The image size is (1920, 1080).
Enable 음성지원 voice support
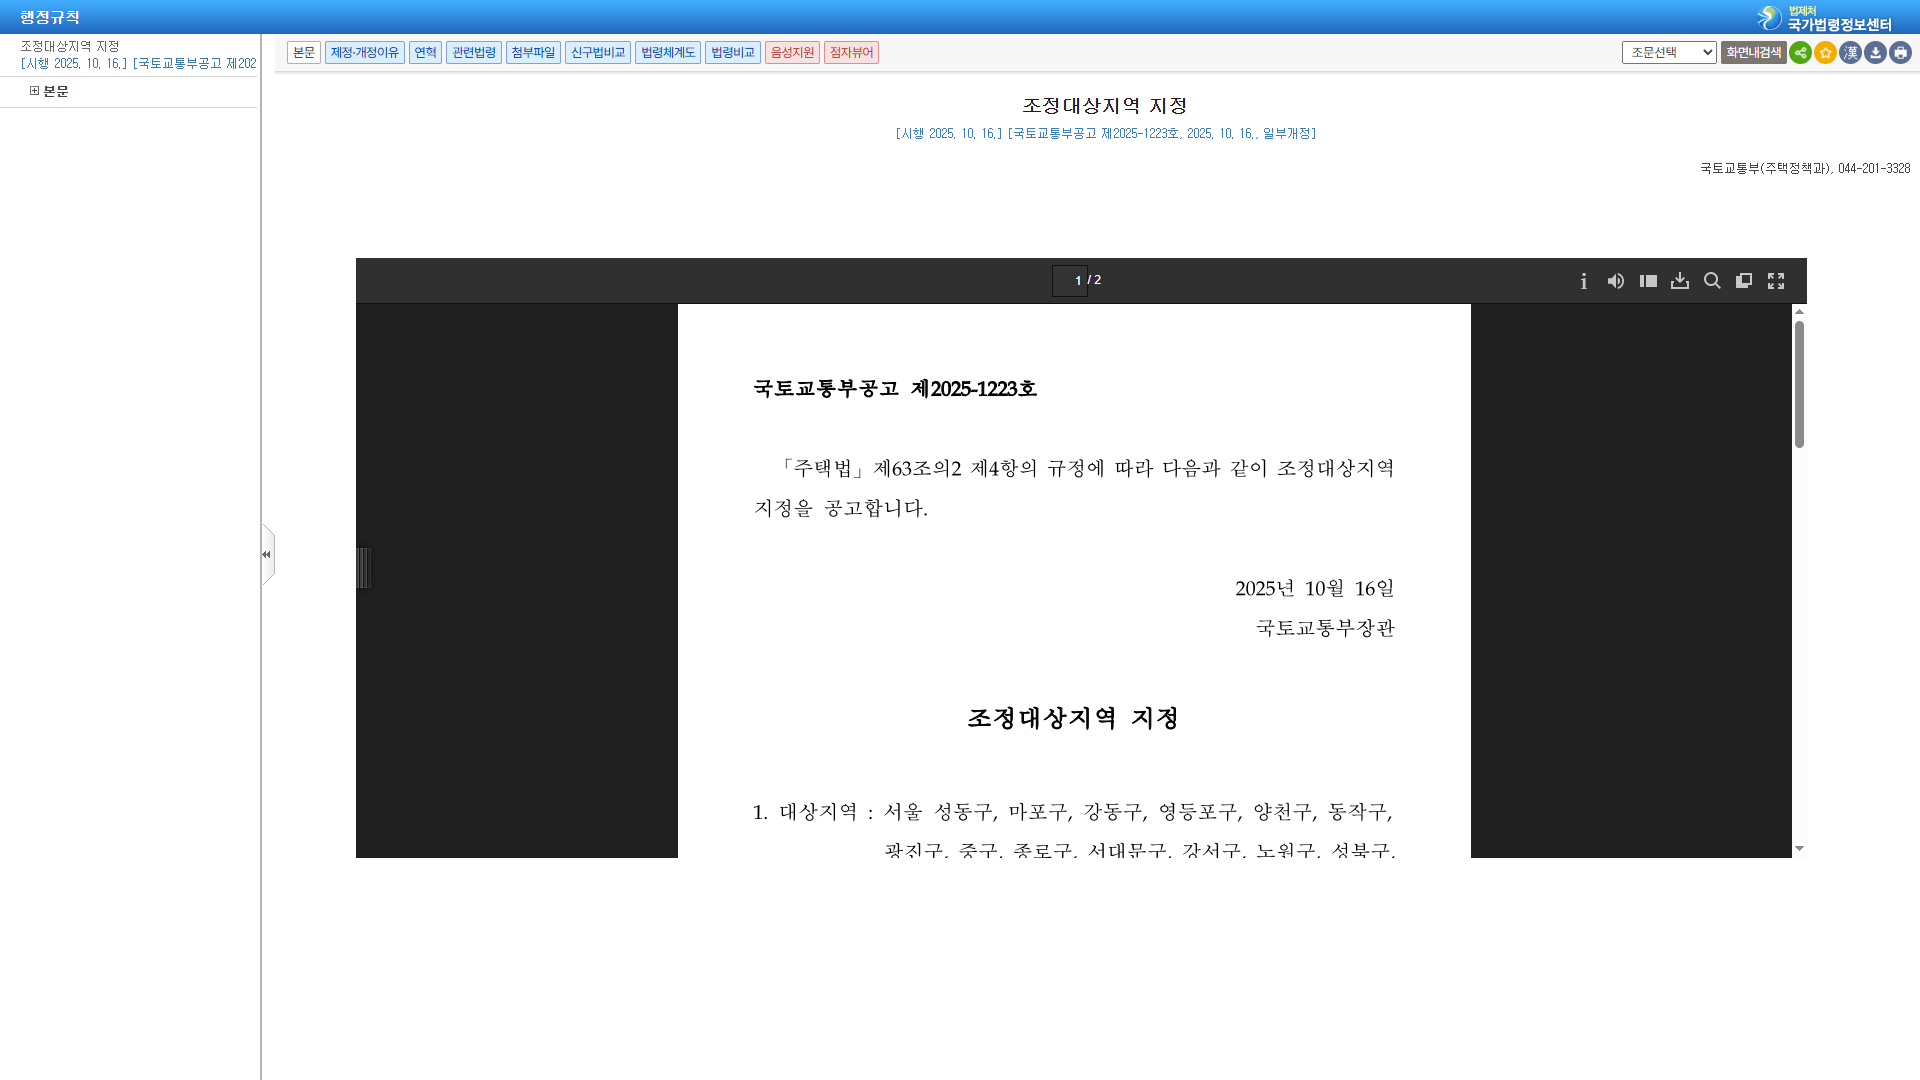tap(792, 52)
